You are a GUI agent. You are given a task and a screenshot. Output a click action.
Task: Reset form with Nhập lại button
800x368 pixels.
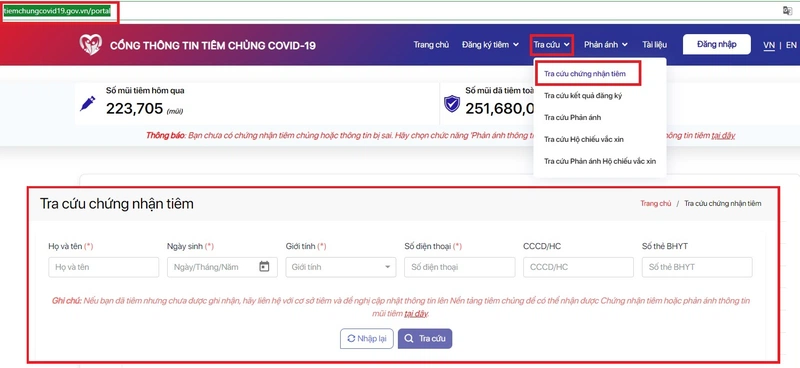click(366, 338)
